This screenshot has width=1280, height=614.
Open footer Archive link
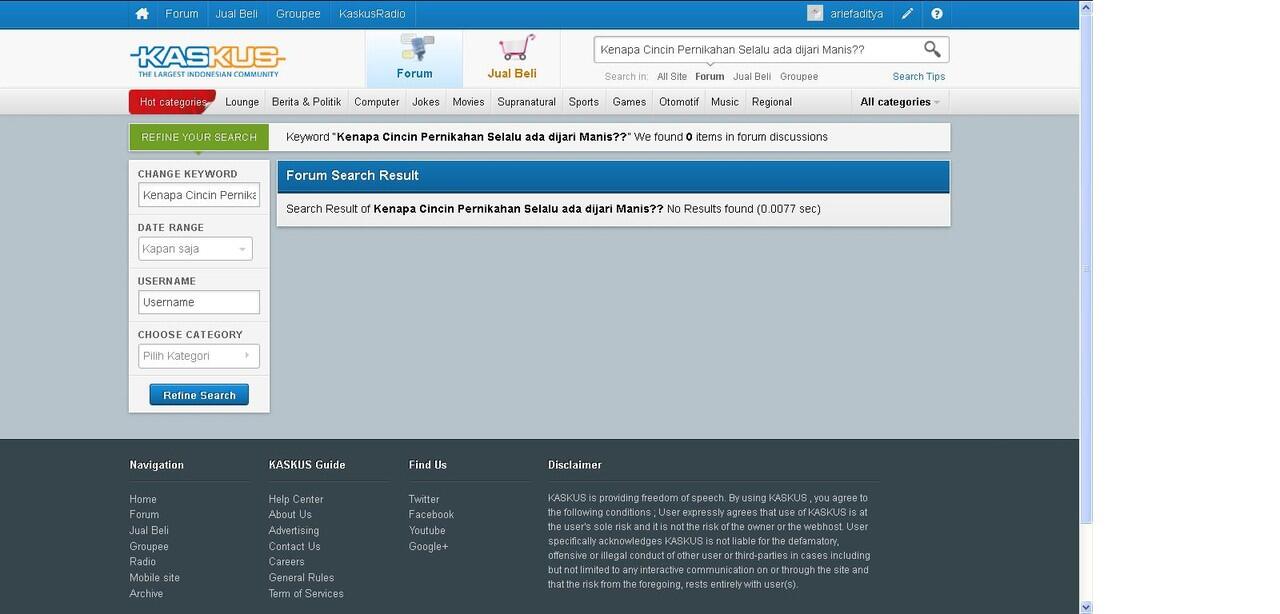(146, 594)
